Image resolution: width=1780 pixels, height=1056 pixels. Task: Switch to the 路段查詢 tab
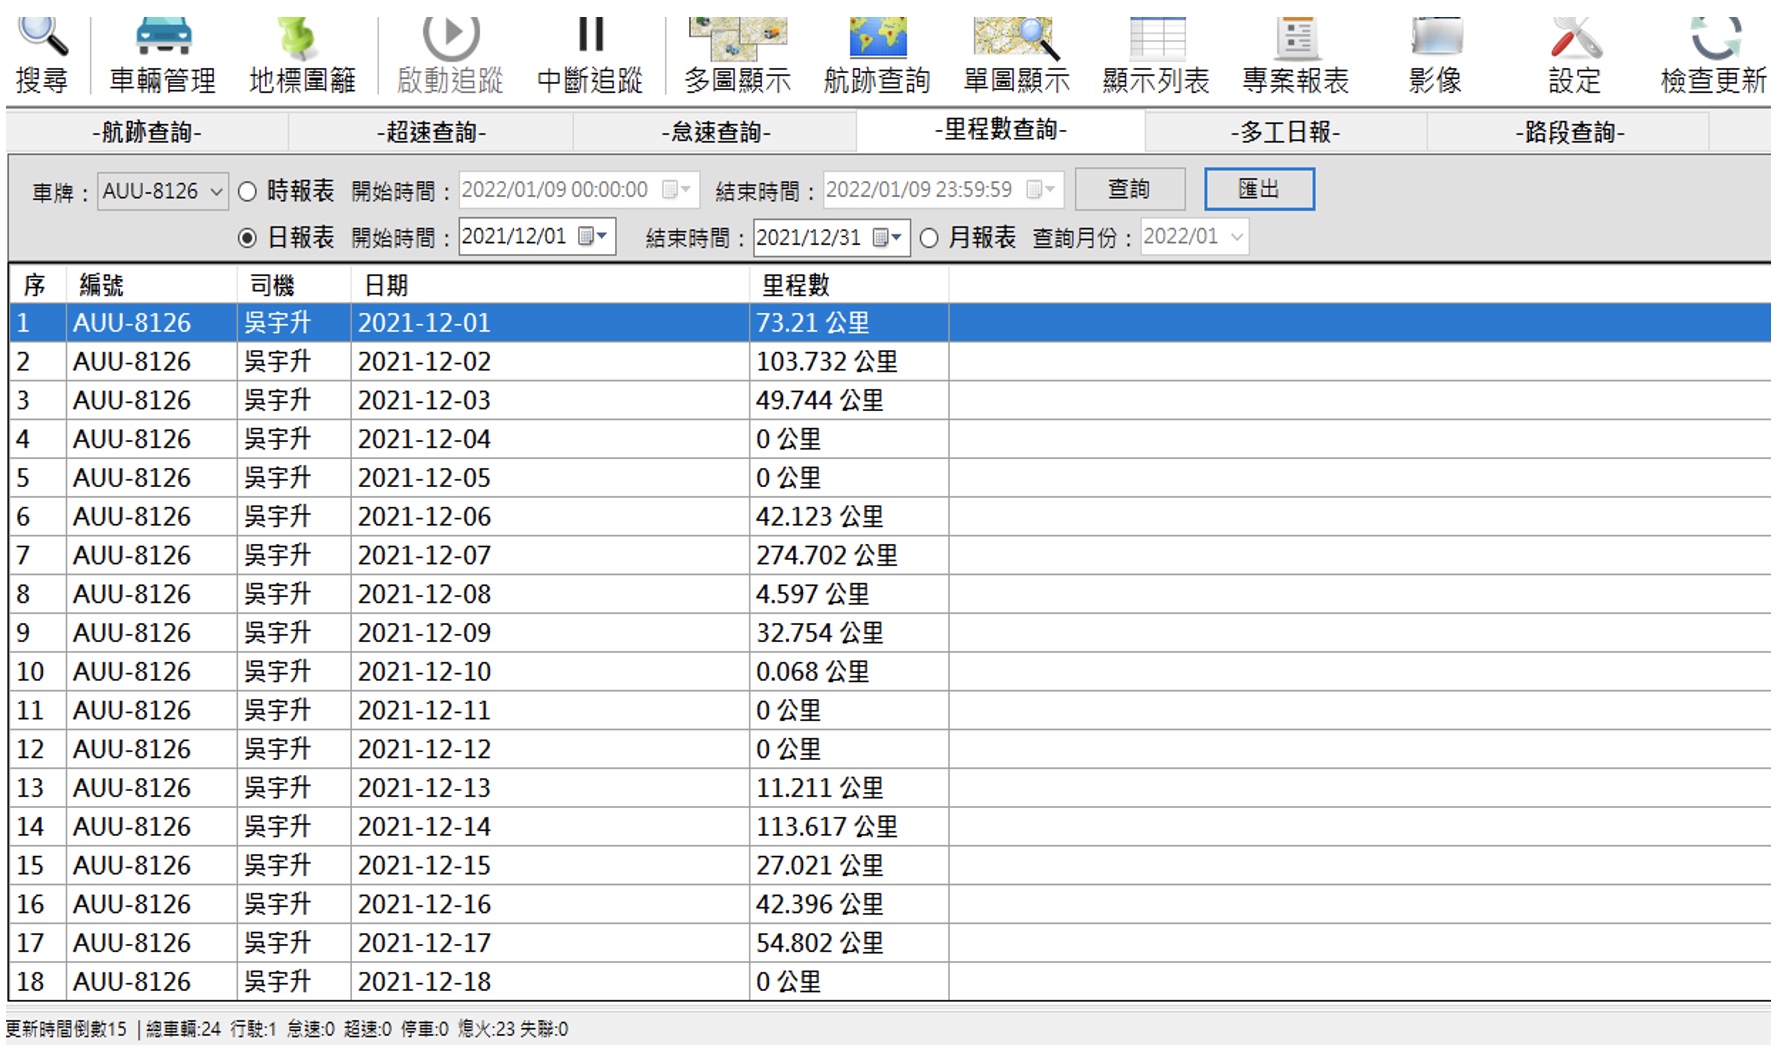click(1569, 132)
